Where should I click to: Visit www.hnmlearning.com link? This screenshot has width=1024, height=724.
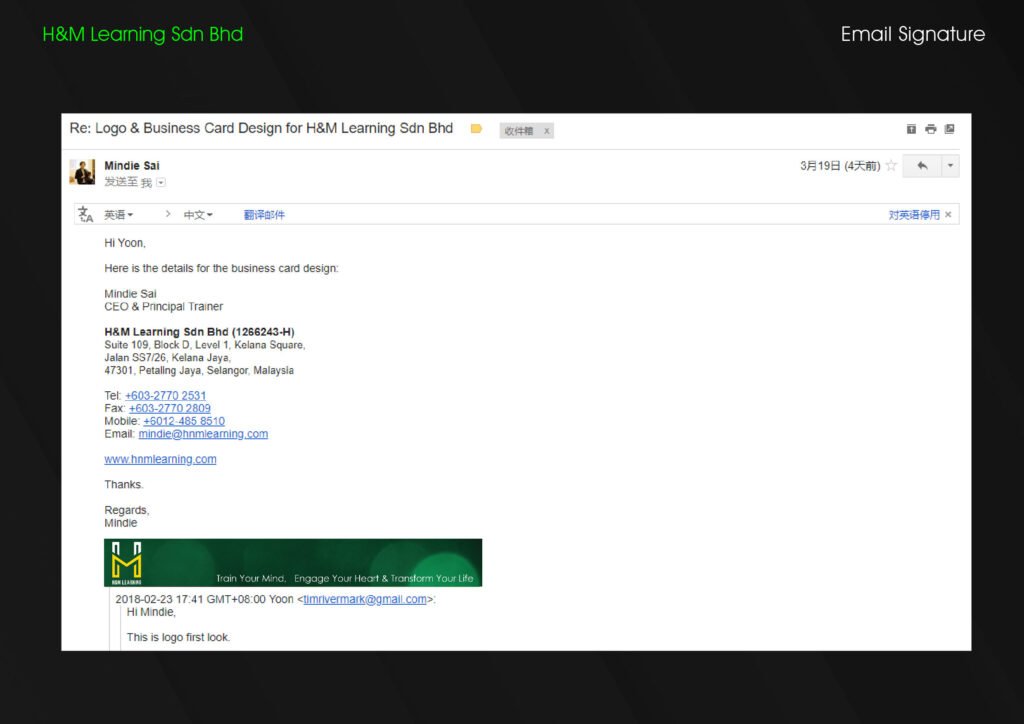[x=160, y=459]
